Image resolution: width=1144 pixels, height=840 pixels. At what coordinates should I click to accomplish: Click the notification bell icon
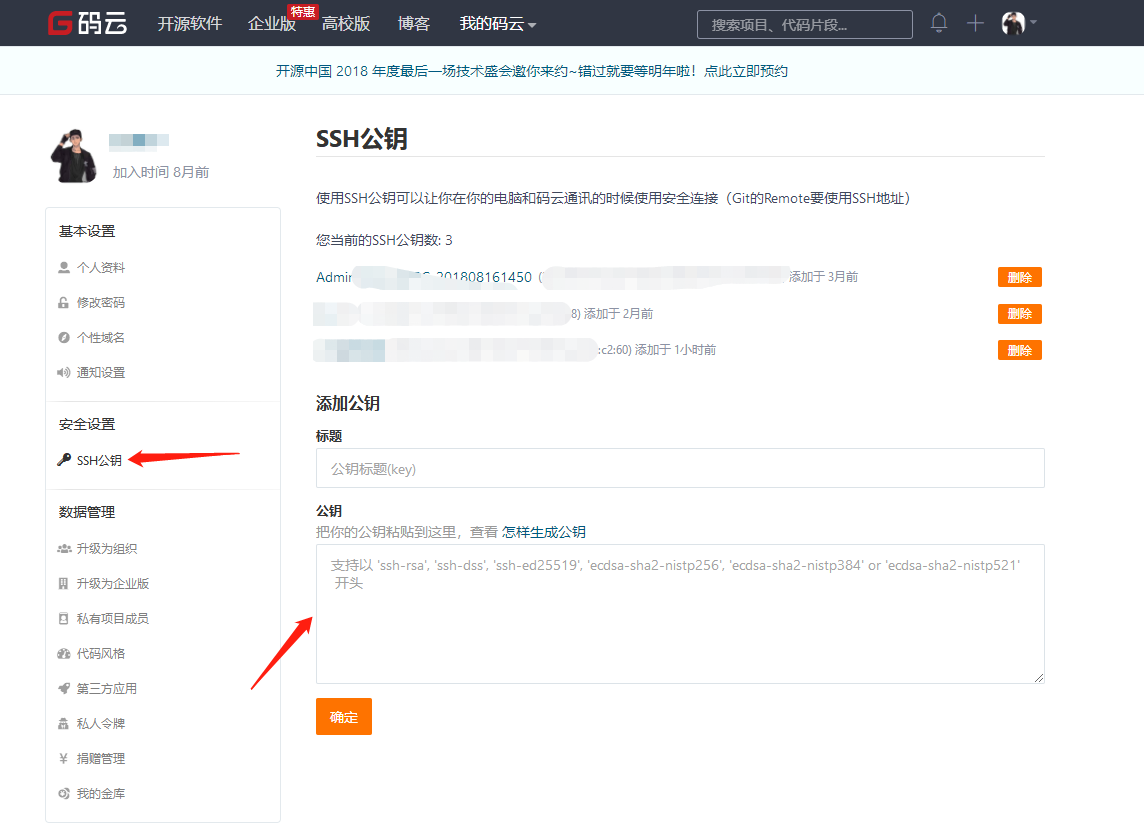pos(939,23)
